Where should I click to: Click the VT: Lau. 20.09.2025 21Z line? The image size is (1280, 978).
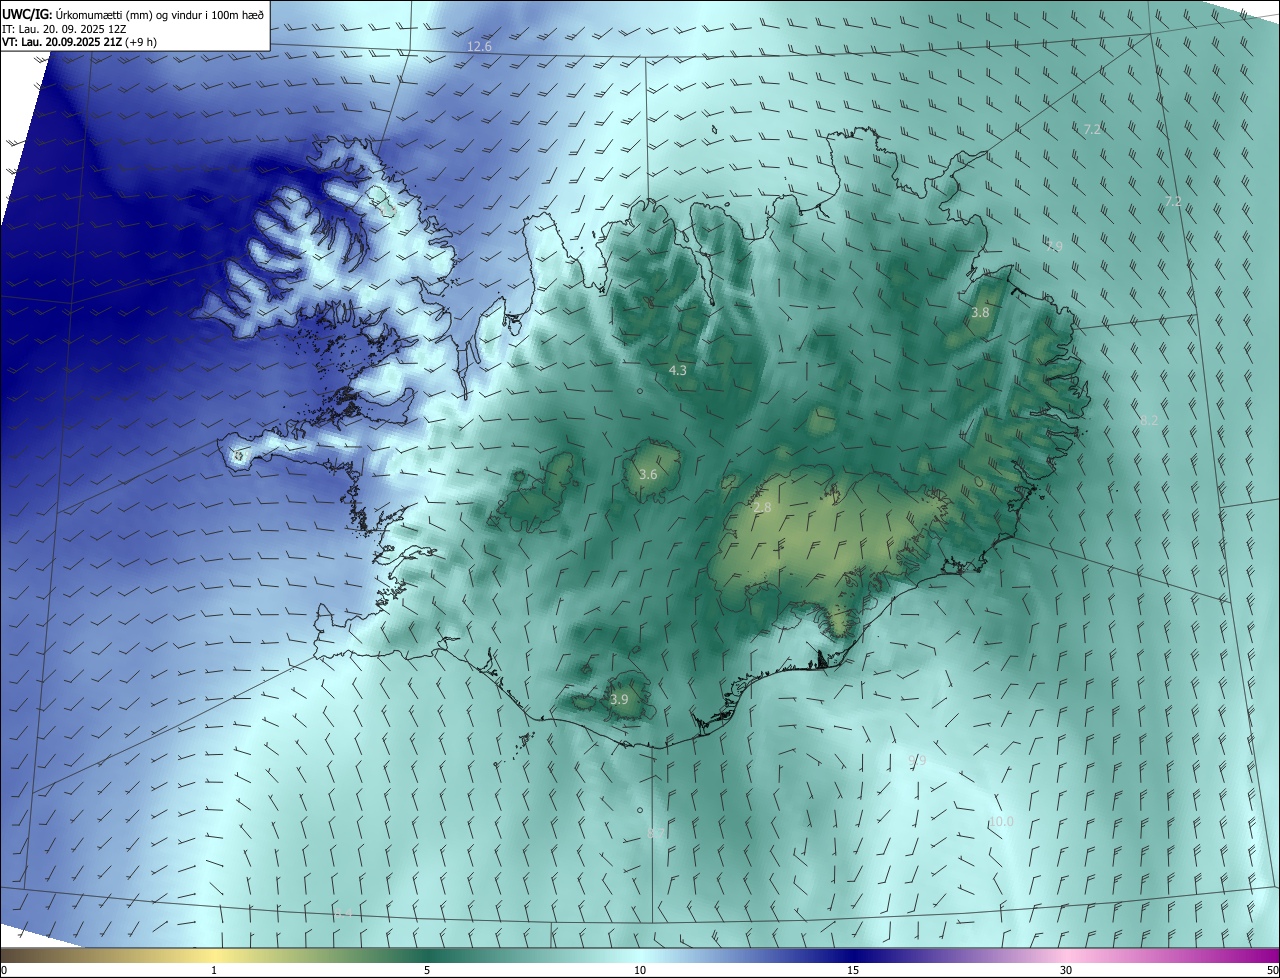point(79,42)
